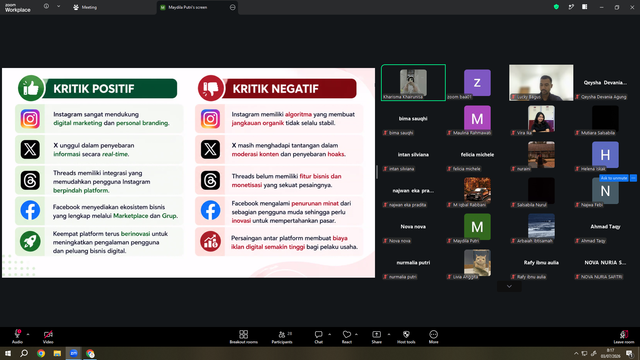
Task: Select Maydila Putri M avatar tile
Action: [x=477, y=227]
